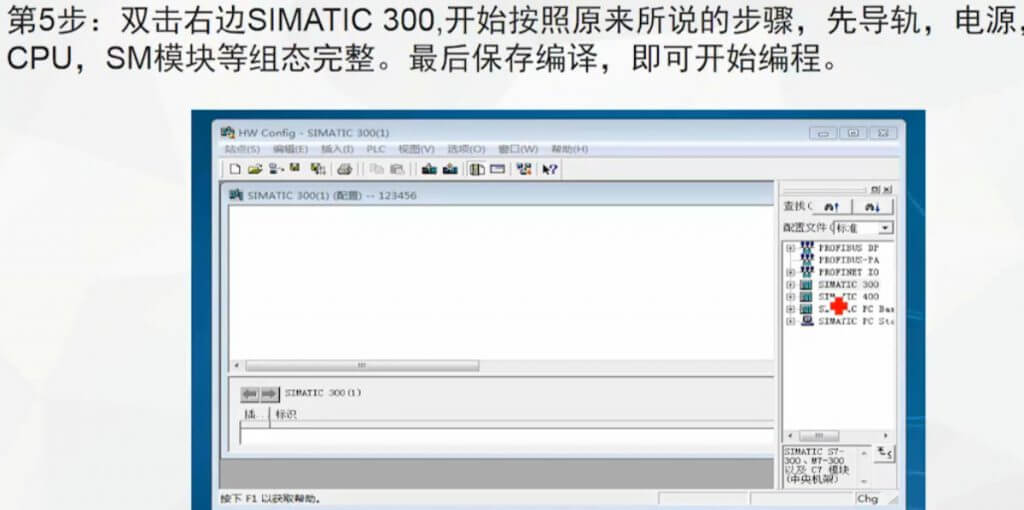The width and height of the screenshot is (1024, 510).
Task: Click the Open Online station icon
Action: click(276, 170)
